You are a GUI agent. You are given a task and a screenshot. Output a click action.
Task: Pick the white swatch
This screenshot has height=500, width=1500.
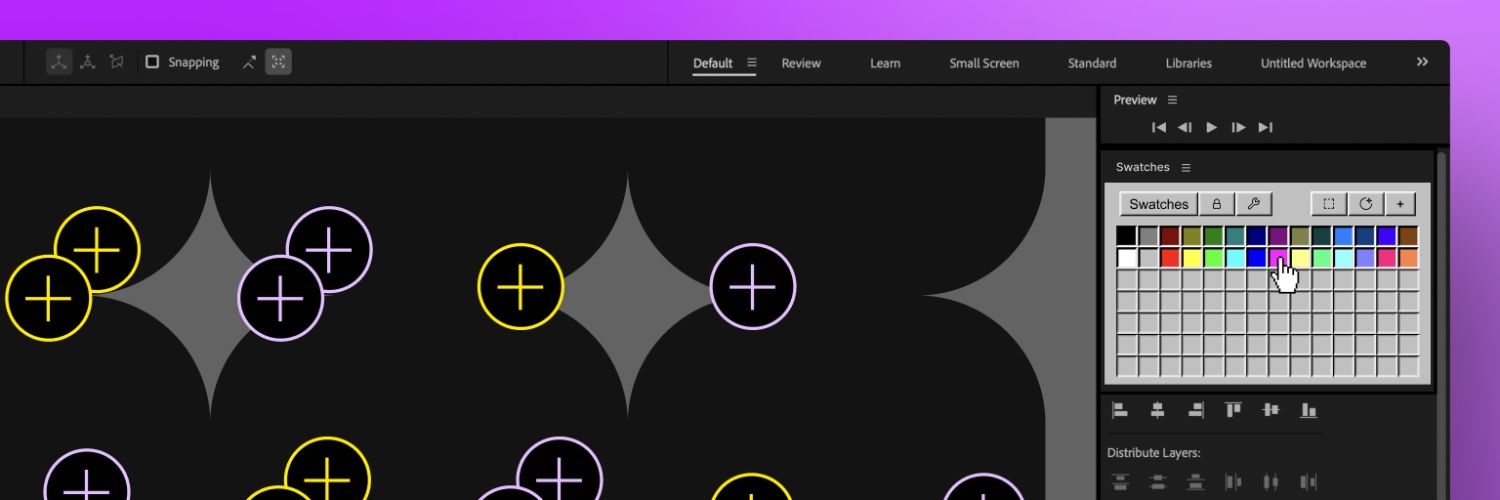(1127, 258)
